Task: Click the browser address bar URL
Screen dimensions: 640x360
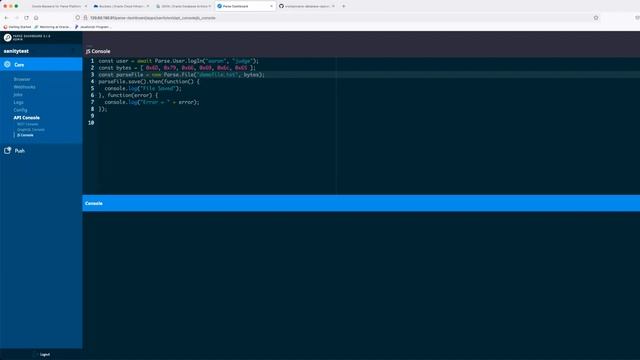Action: pyautogui.click(x=153, y=18)
